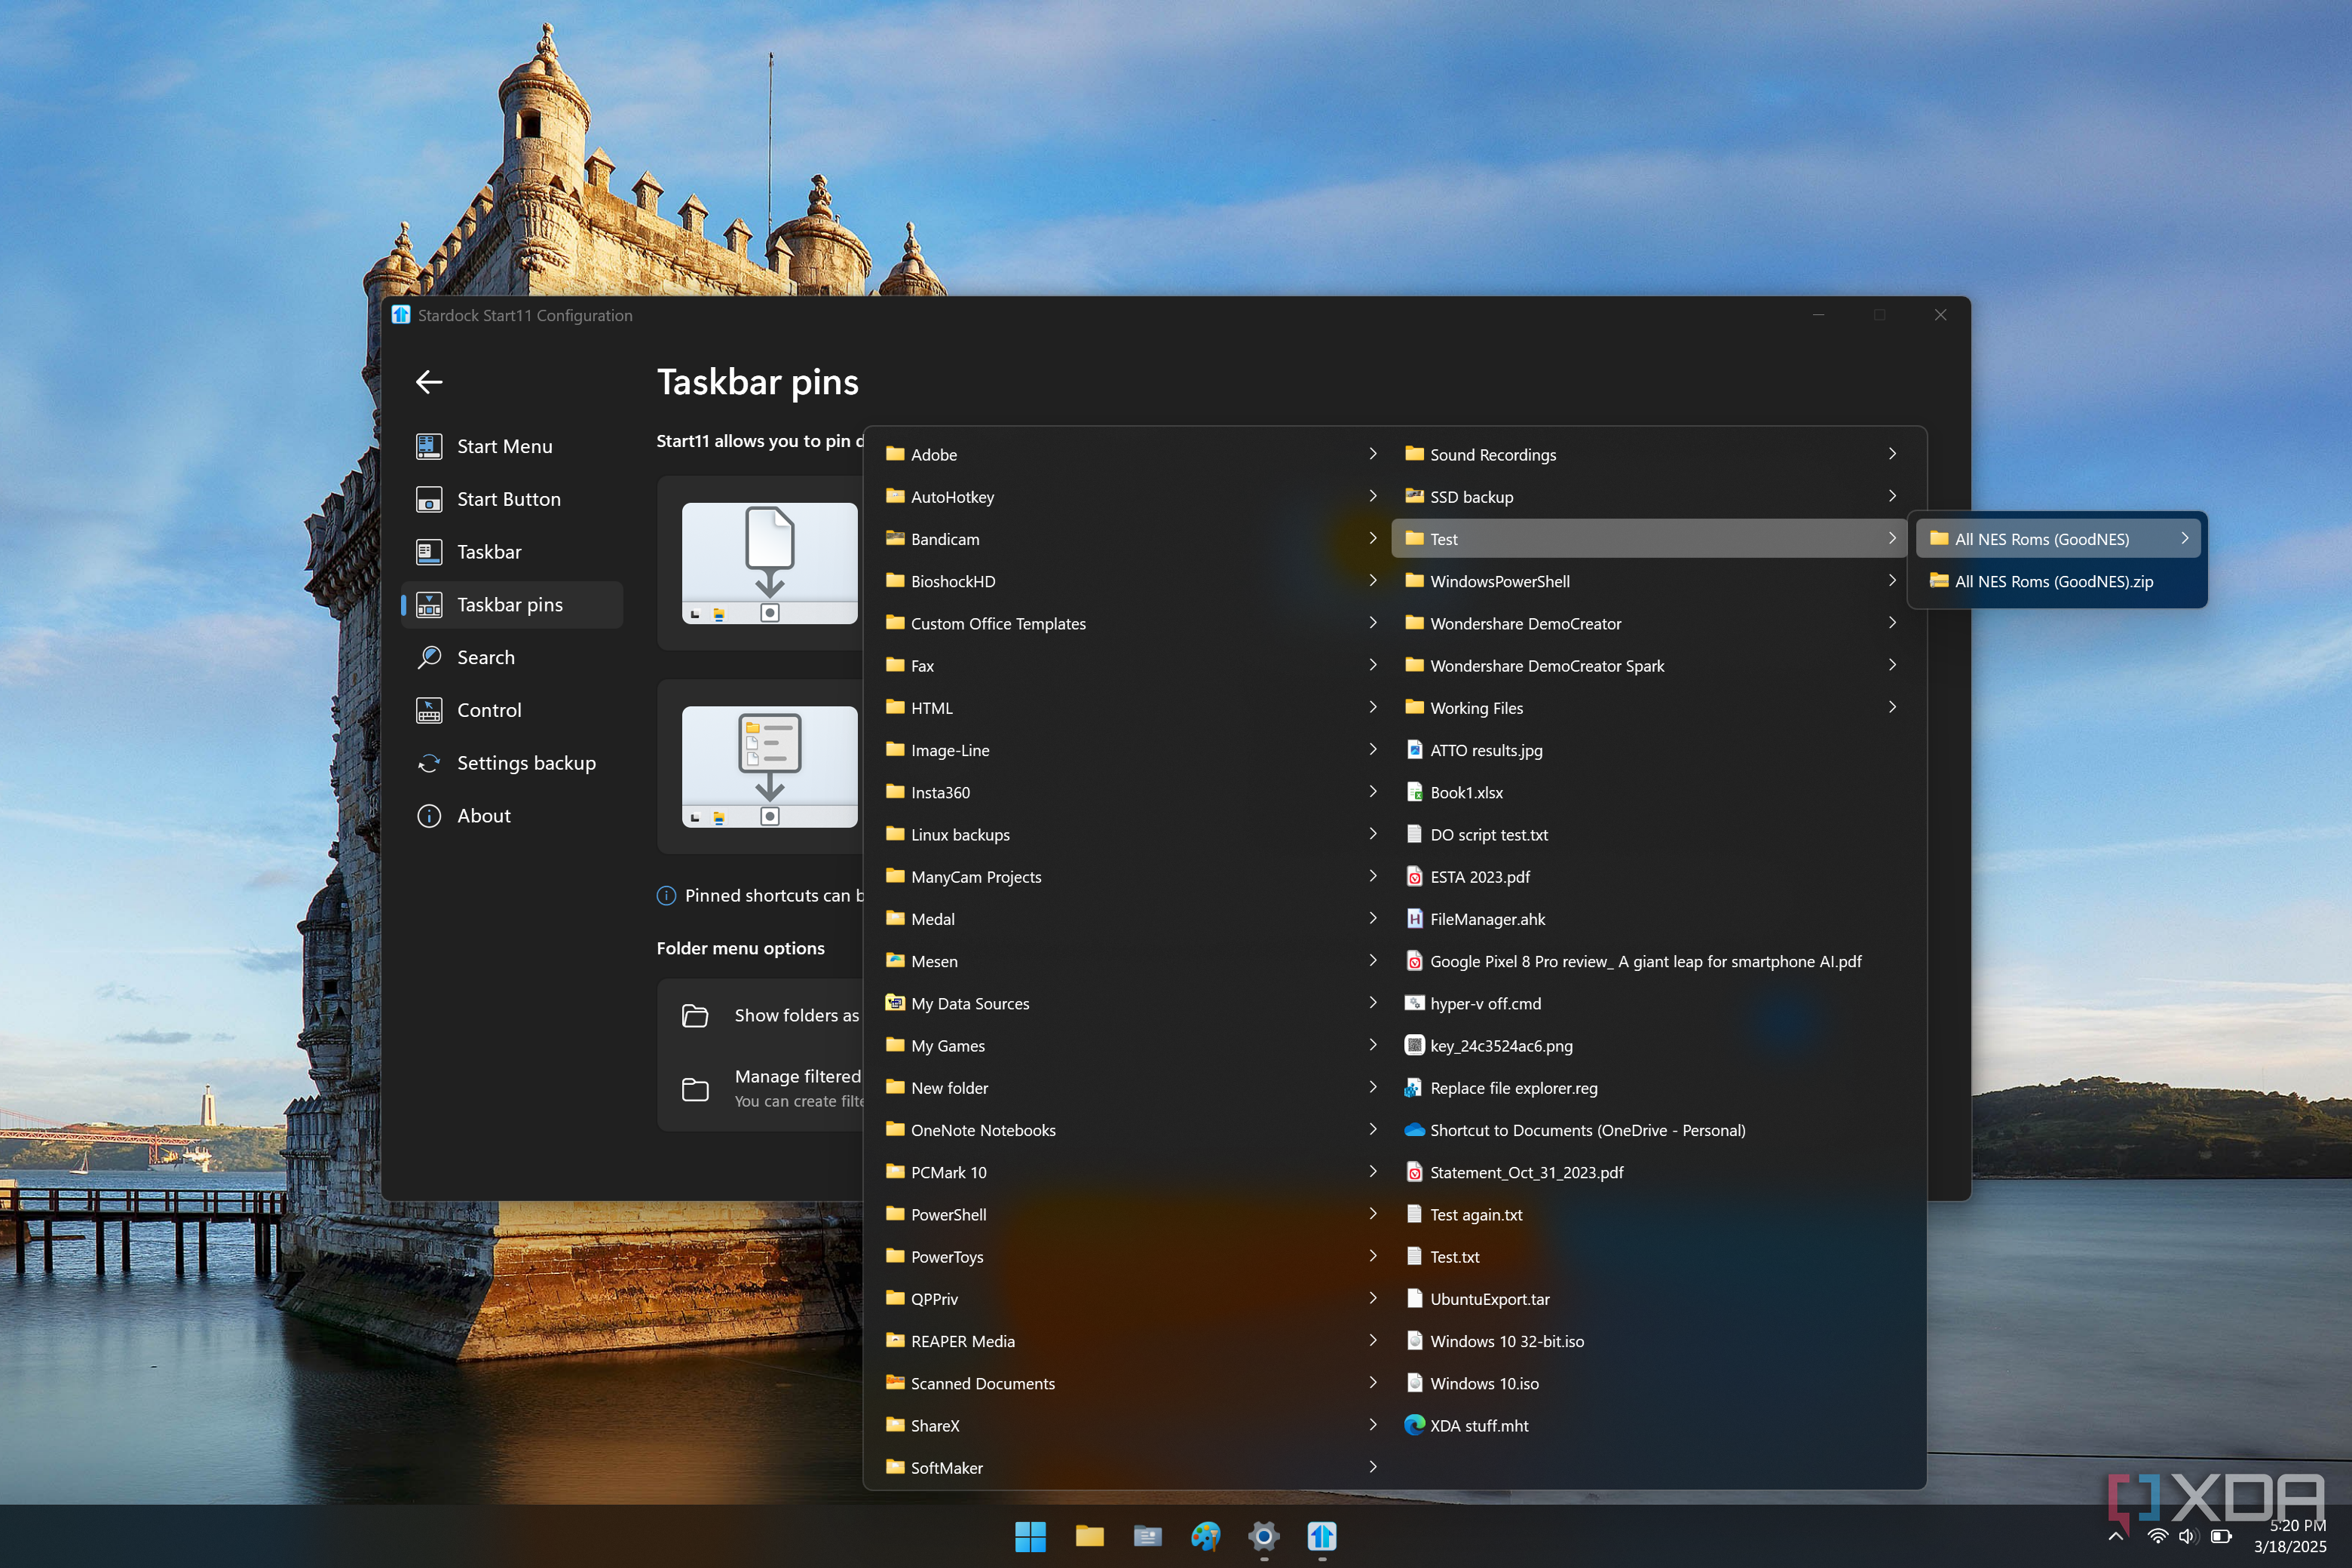Select the Working Files folder name
Screen dimensions: 2352x1568
coord(1476,708)
